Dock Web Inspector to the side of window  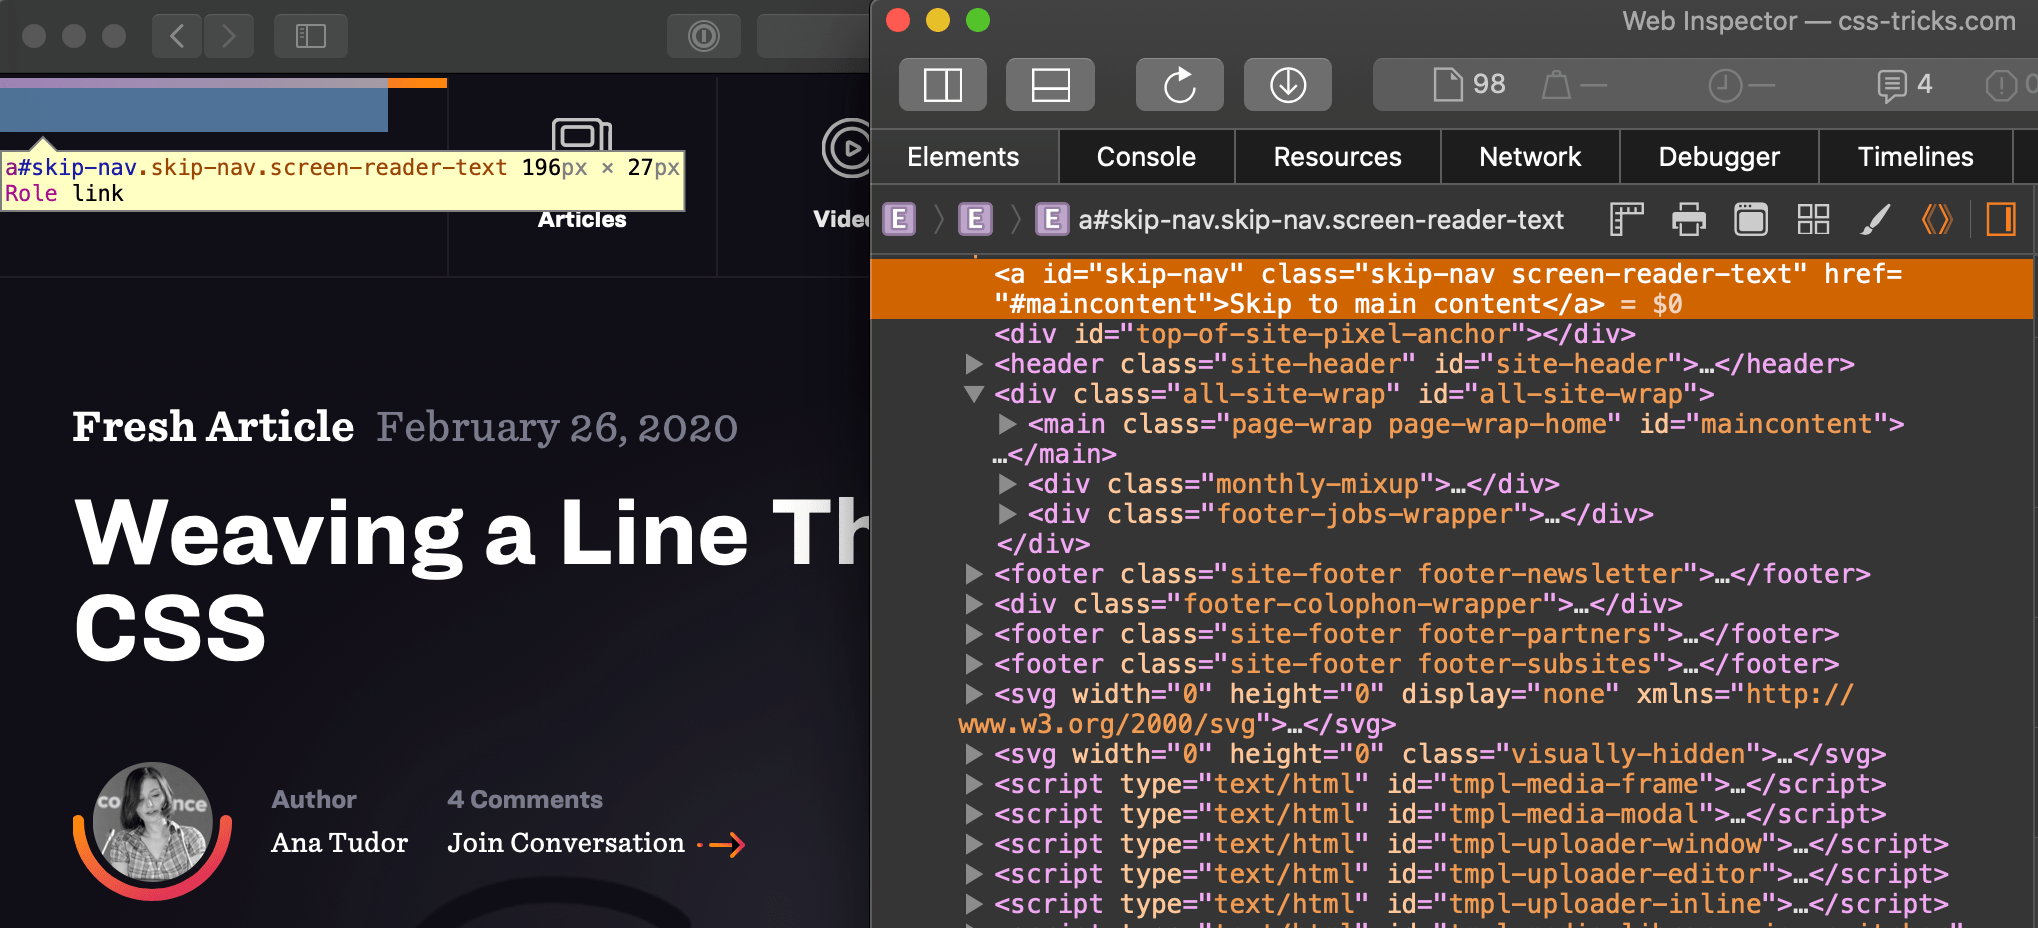942,85
